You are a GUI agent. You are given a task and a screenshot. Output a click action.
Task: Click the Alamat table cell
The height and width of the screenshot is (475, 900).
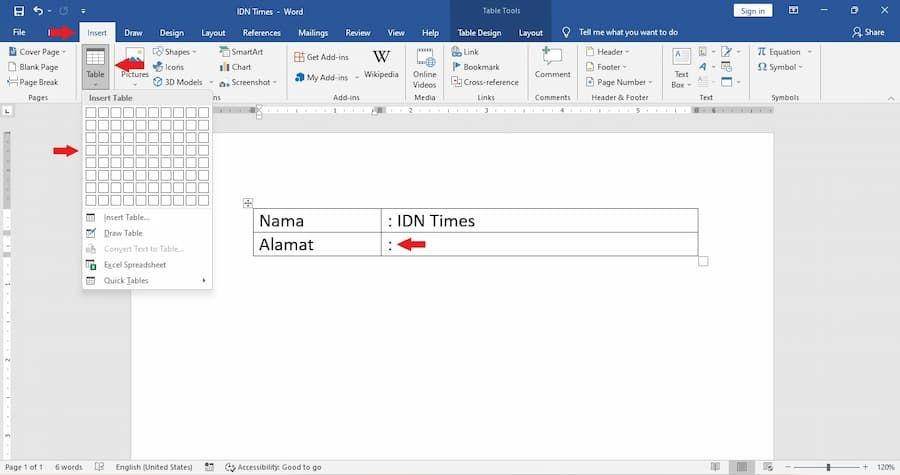[317, 244]
